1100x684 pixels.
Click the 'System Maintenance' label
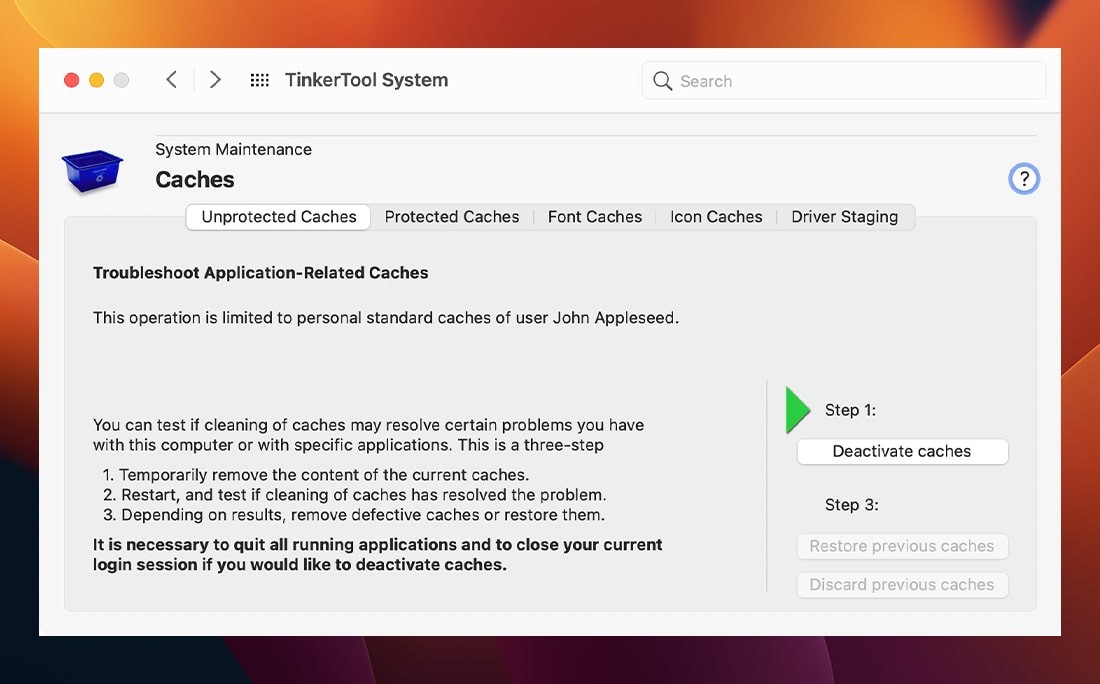pos(234,149)
